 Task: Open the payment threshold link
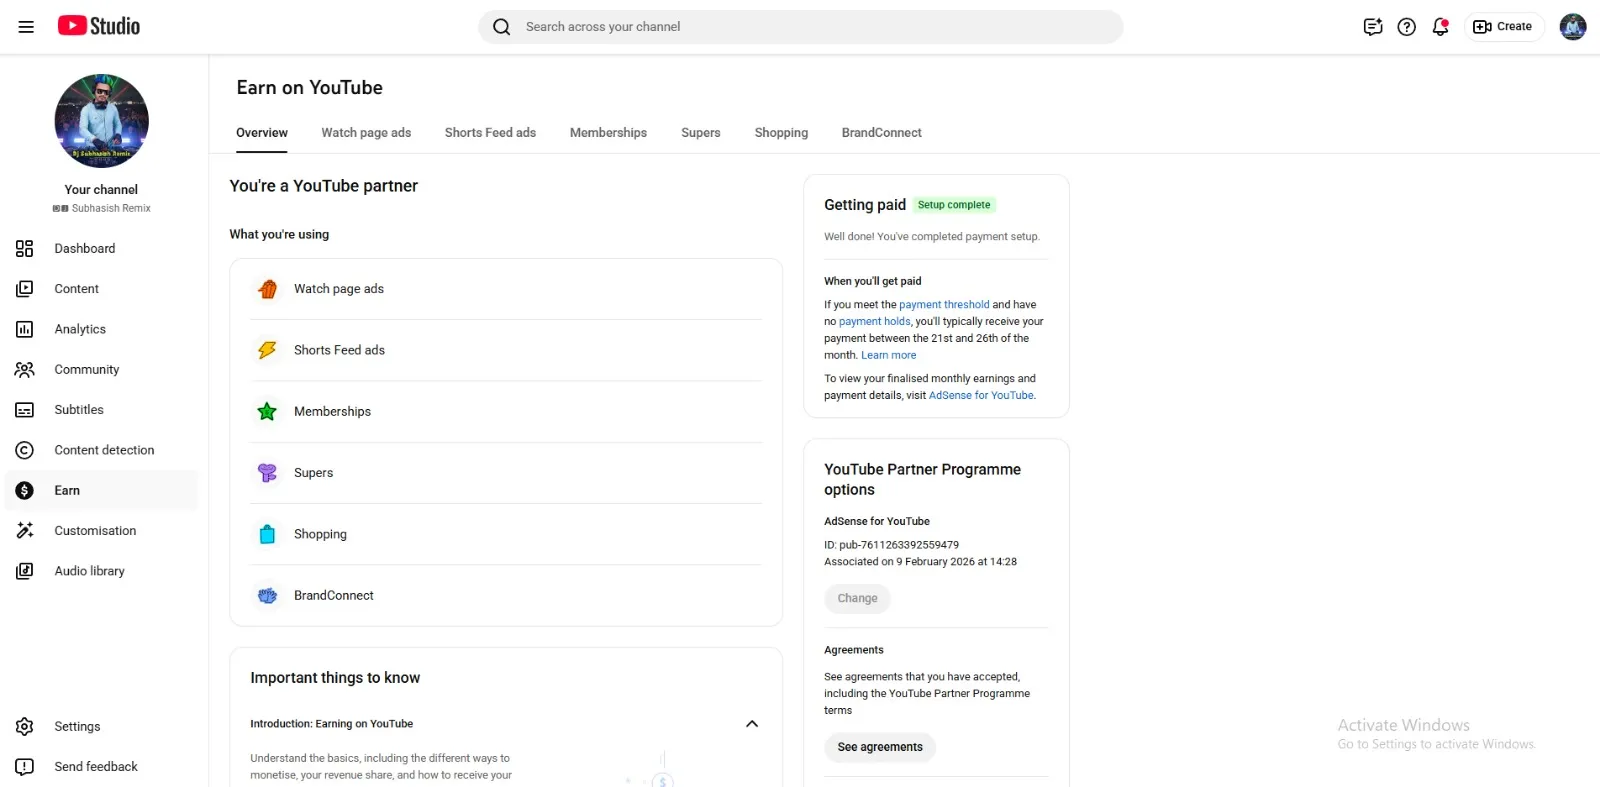click(x=944, y=305)
